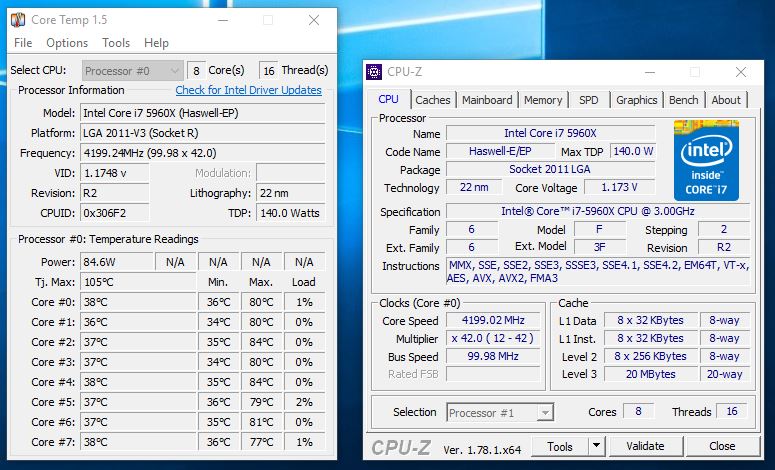This screenshot has width=775, height=470.
Task: Click the Threads value 16 in CPU-Z
Action: click(732, 411)
